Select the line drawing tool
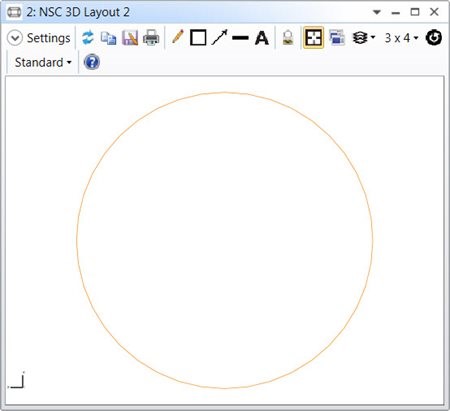450x411 pixels. point(240,38)
